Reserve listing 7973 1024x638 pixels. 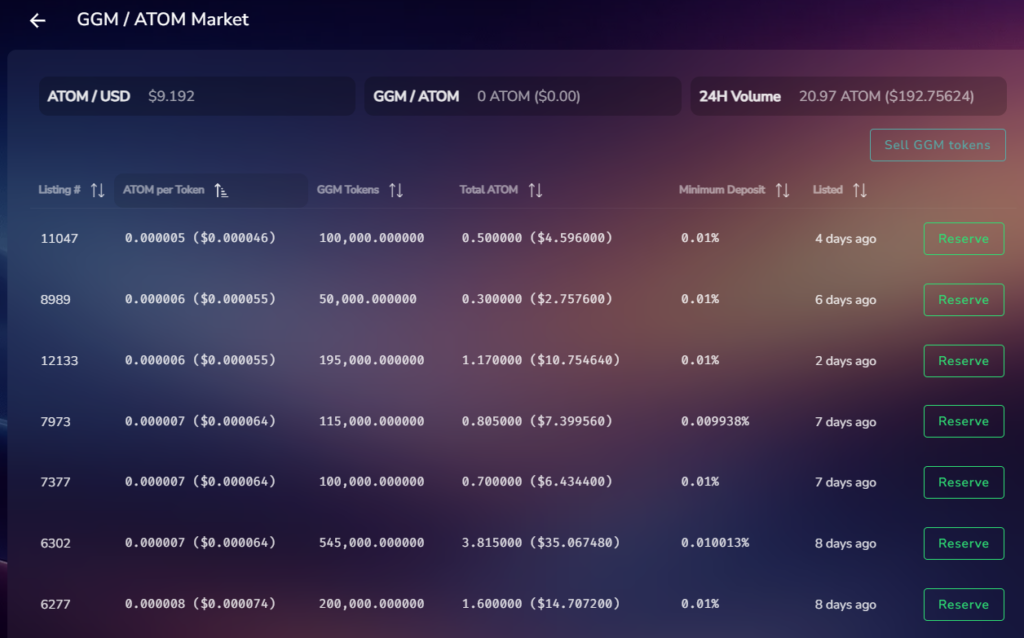pyautogui.click(x=963, y=421)
